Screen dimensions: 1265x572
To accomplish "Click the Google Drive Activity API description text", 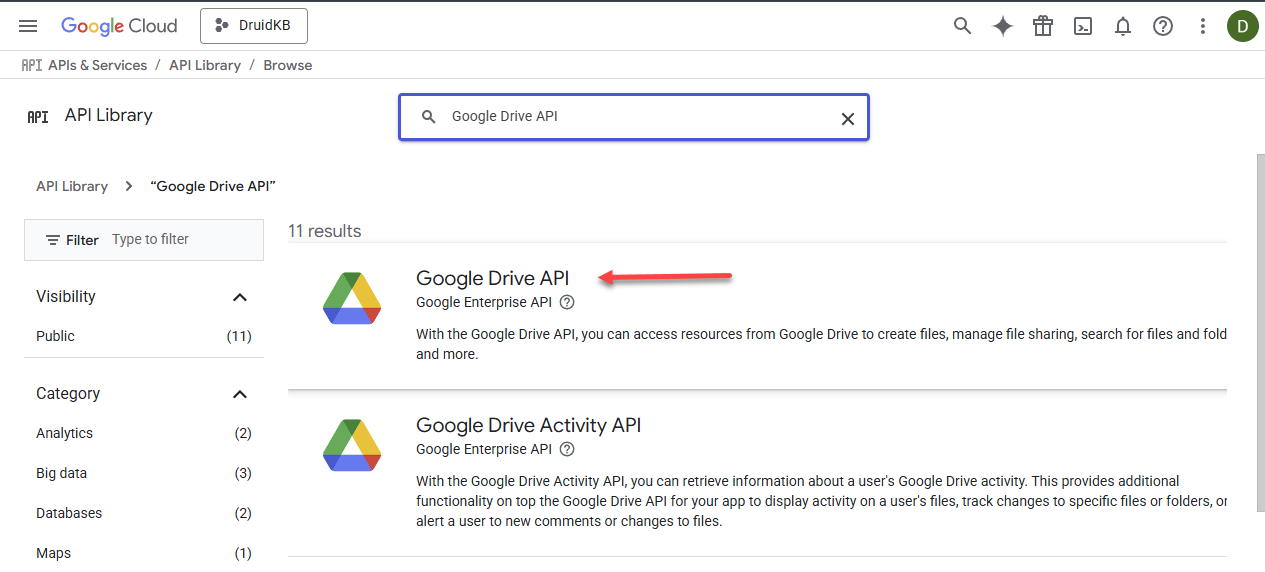I will (x=821, y=501).
